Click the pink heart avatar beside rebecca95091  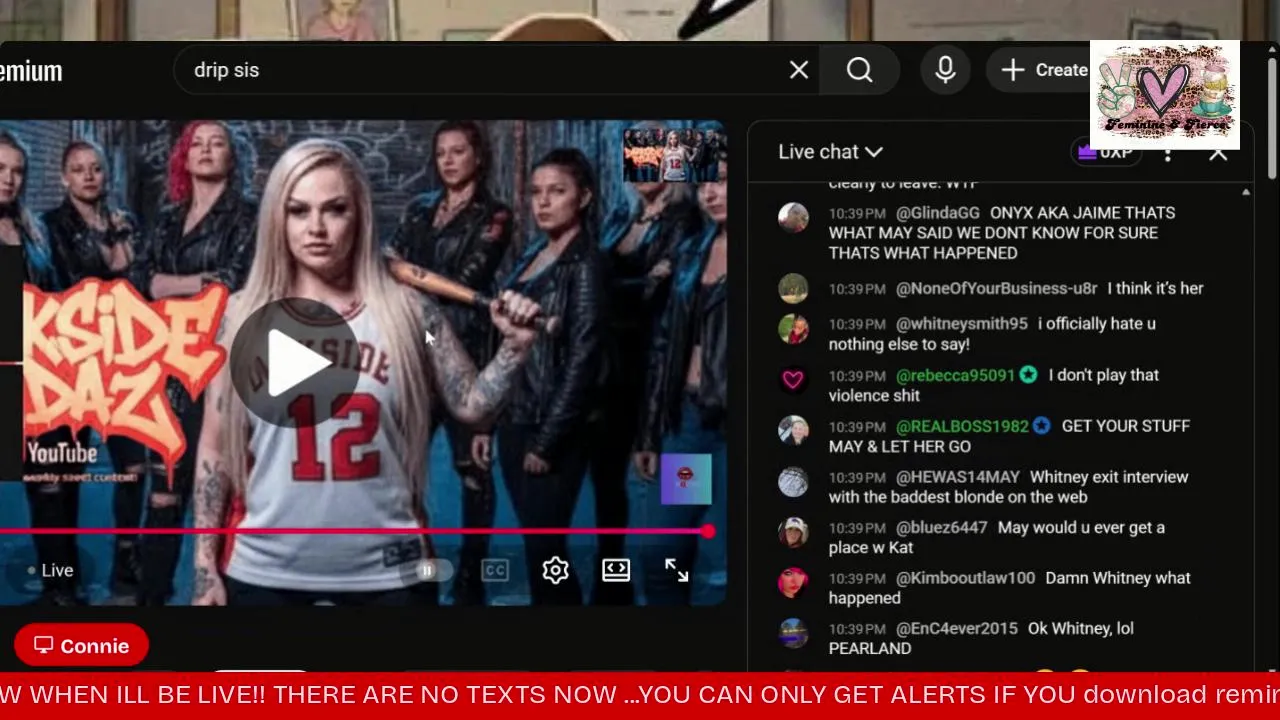(793, 380)
